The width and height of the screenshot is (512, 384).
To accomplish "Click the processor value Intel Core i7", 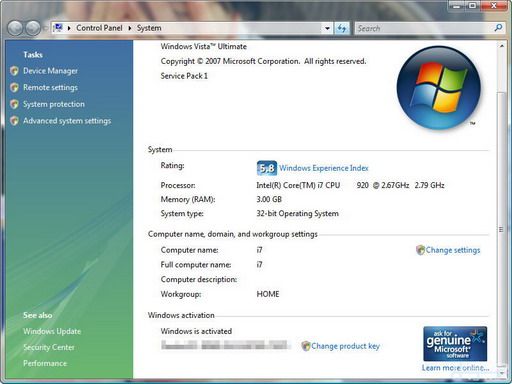I will [350, 185].
